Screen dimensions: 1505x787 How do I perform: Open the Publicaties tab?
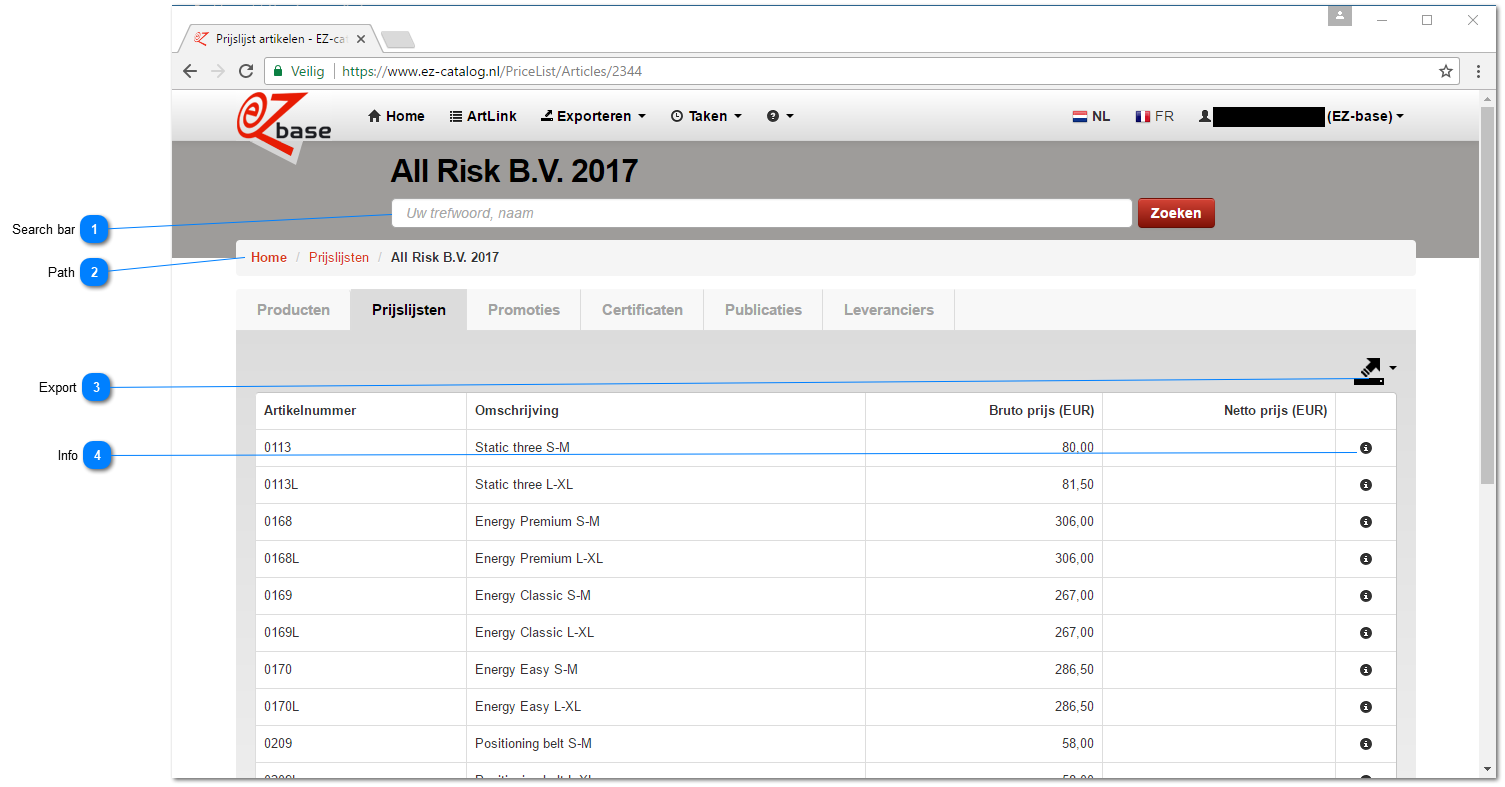coord(763,310)
